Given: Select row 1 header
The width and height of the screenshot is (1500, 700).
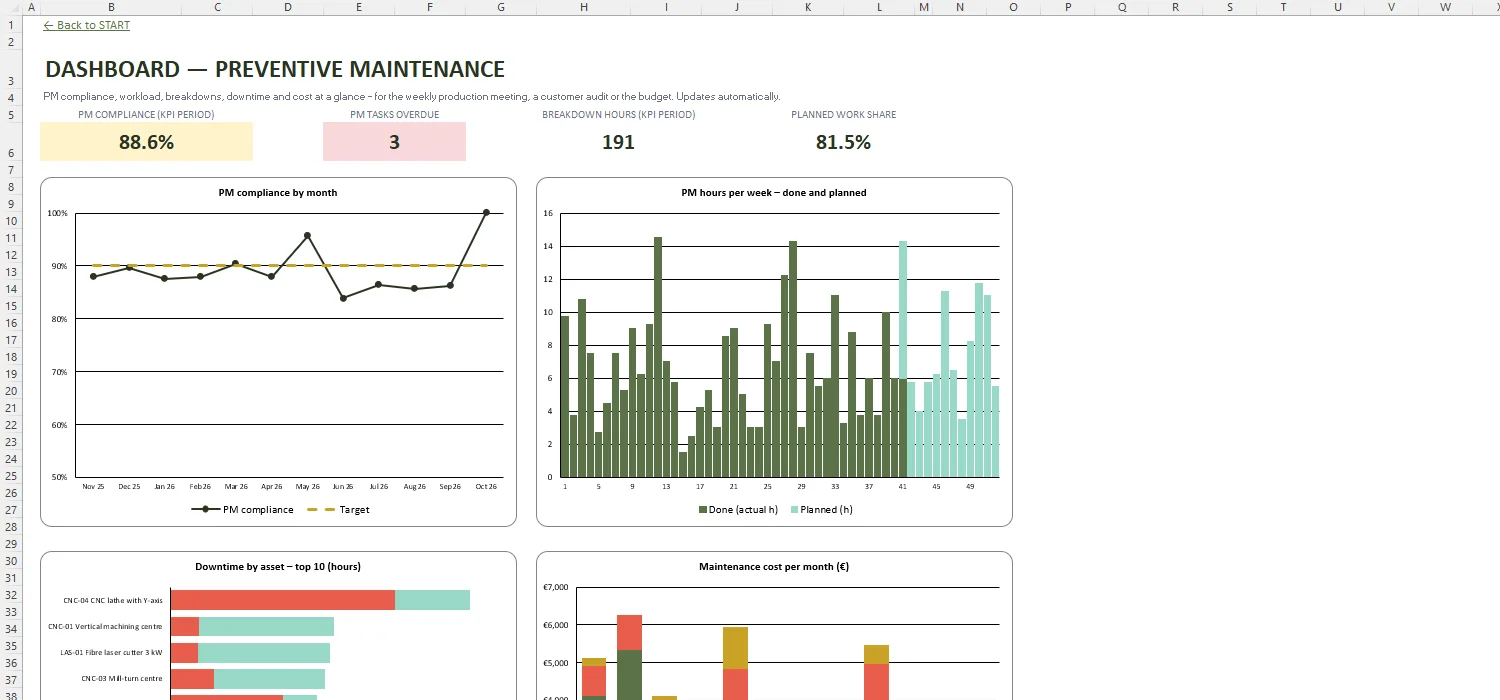Looking at the screenshot, I should 11,25.
